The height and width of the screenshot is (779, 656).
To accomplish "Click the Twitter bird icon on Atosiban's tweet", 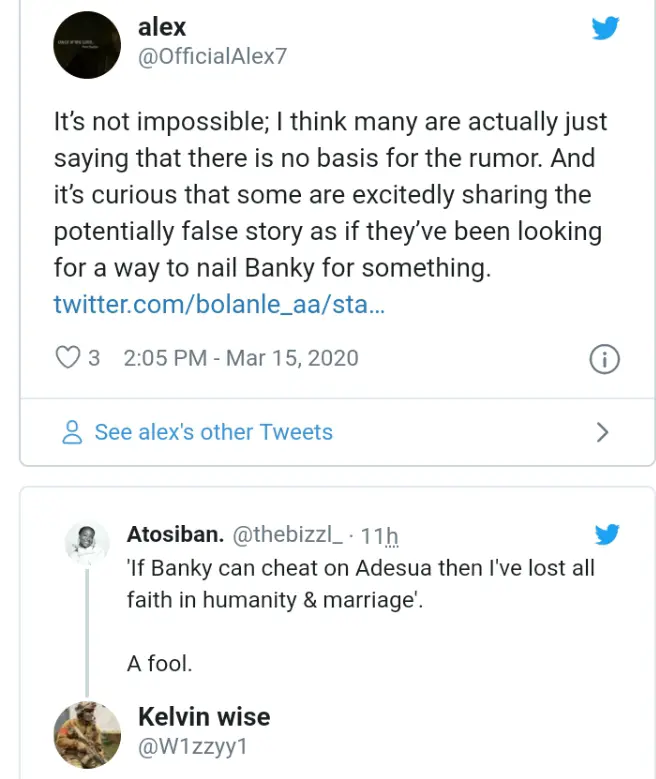I will click(607, 534).
